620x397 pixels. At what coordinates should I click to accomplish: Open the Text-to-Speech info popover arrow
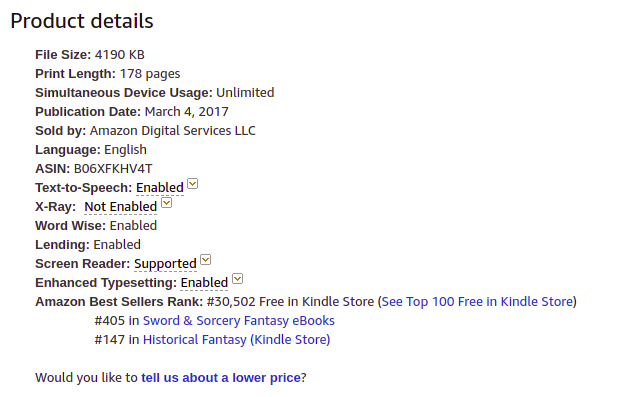pyautogui.click(x=193, y=184)
